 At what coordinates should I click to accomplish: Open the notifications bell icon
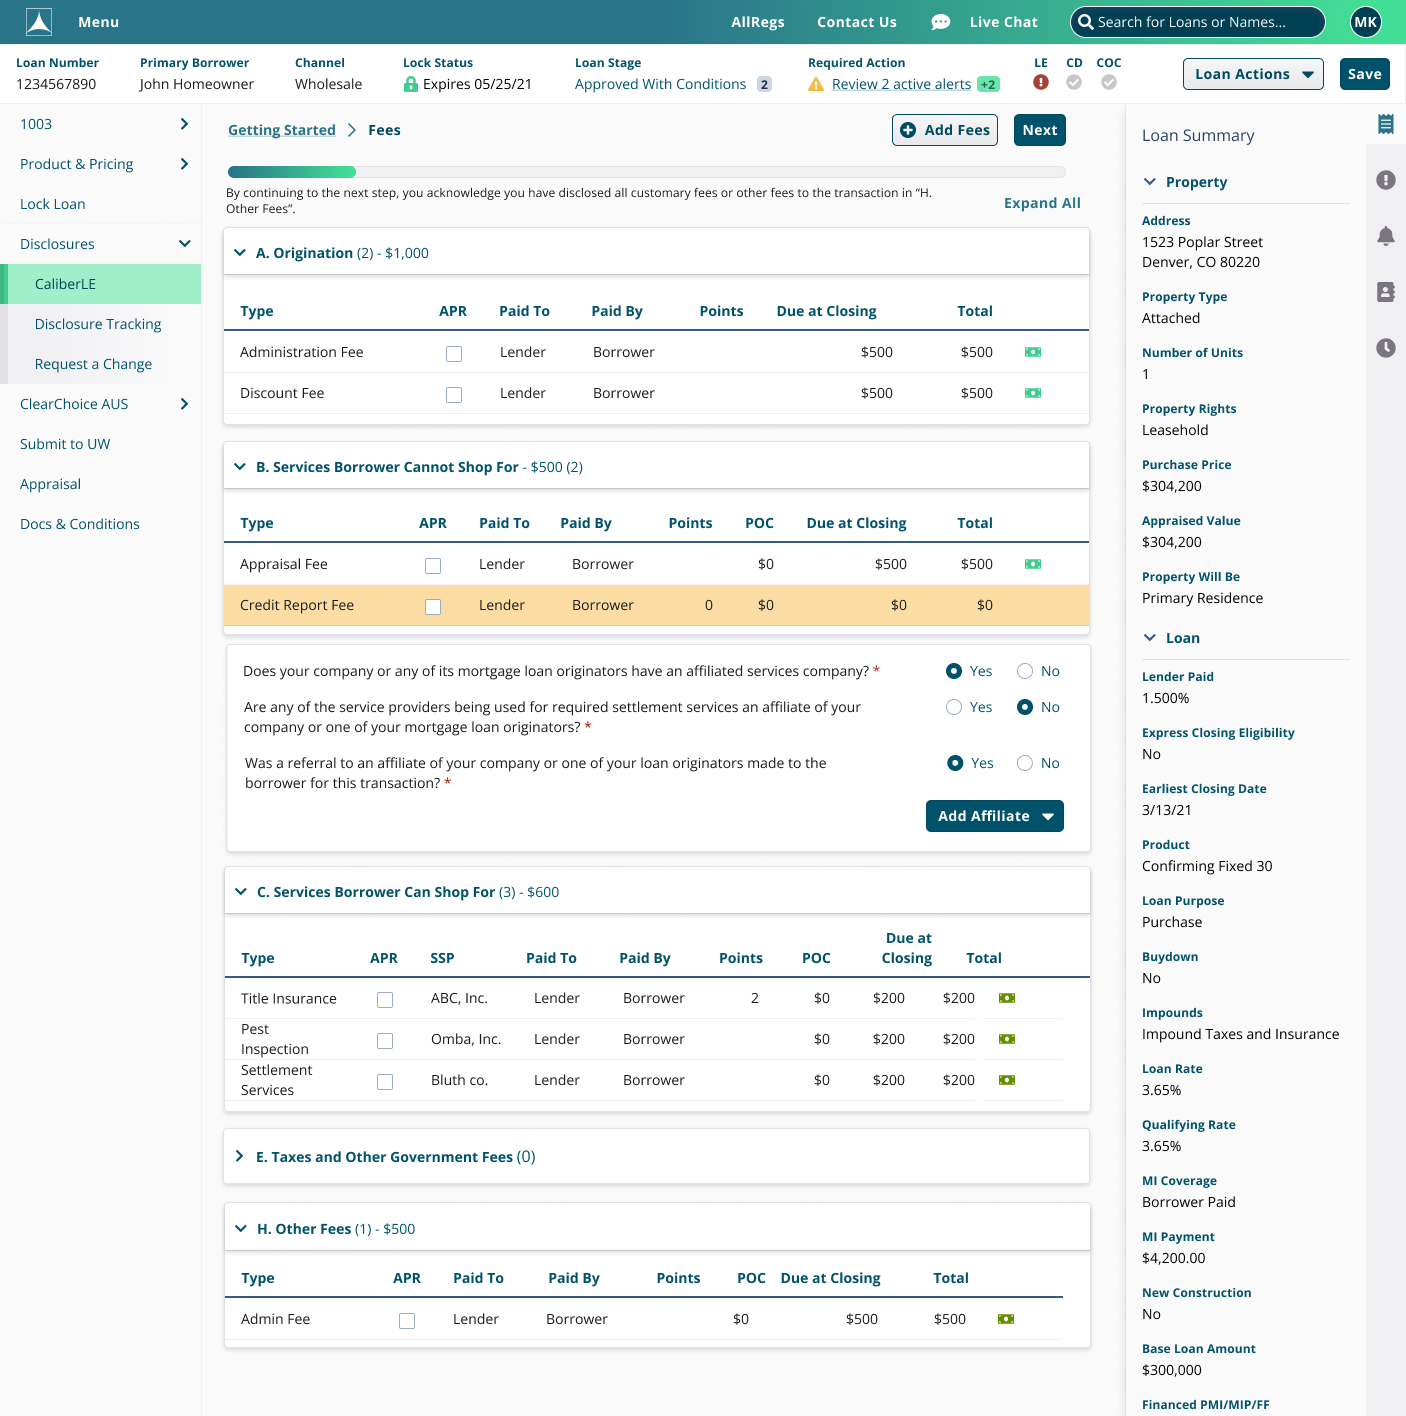click(x=1385, y=236)
